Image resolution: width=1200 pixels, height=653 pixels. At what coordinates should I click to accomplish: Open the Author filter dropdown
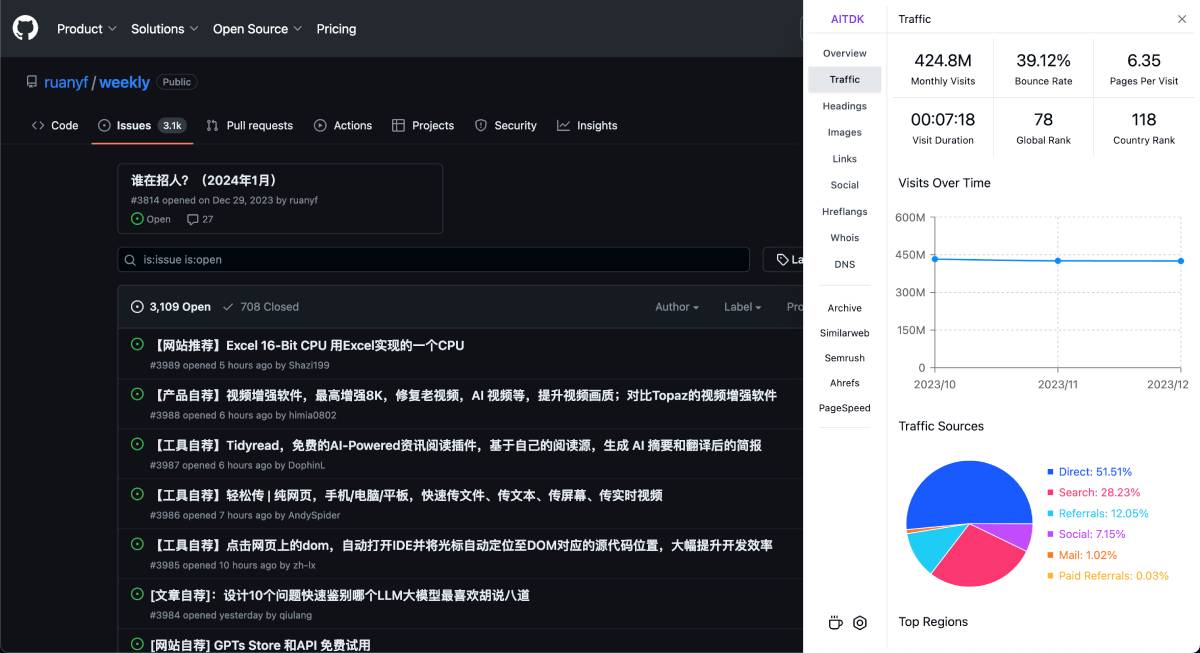tap(677, 306)
